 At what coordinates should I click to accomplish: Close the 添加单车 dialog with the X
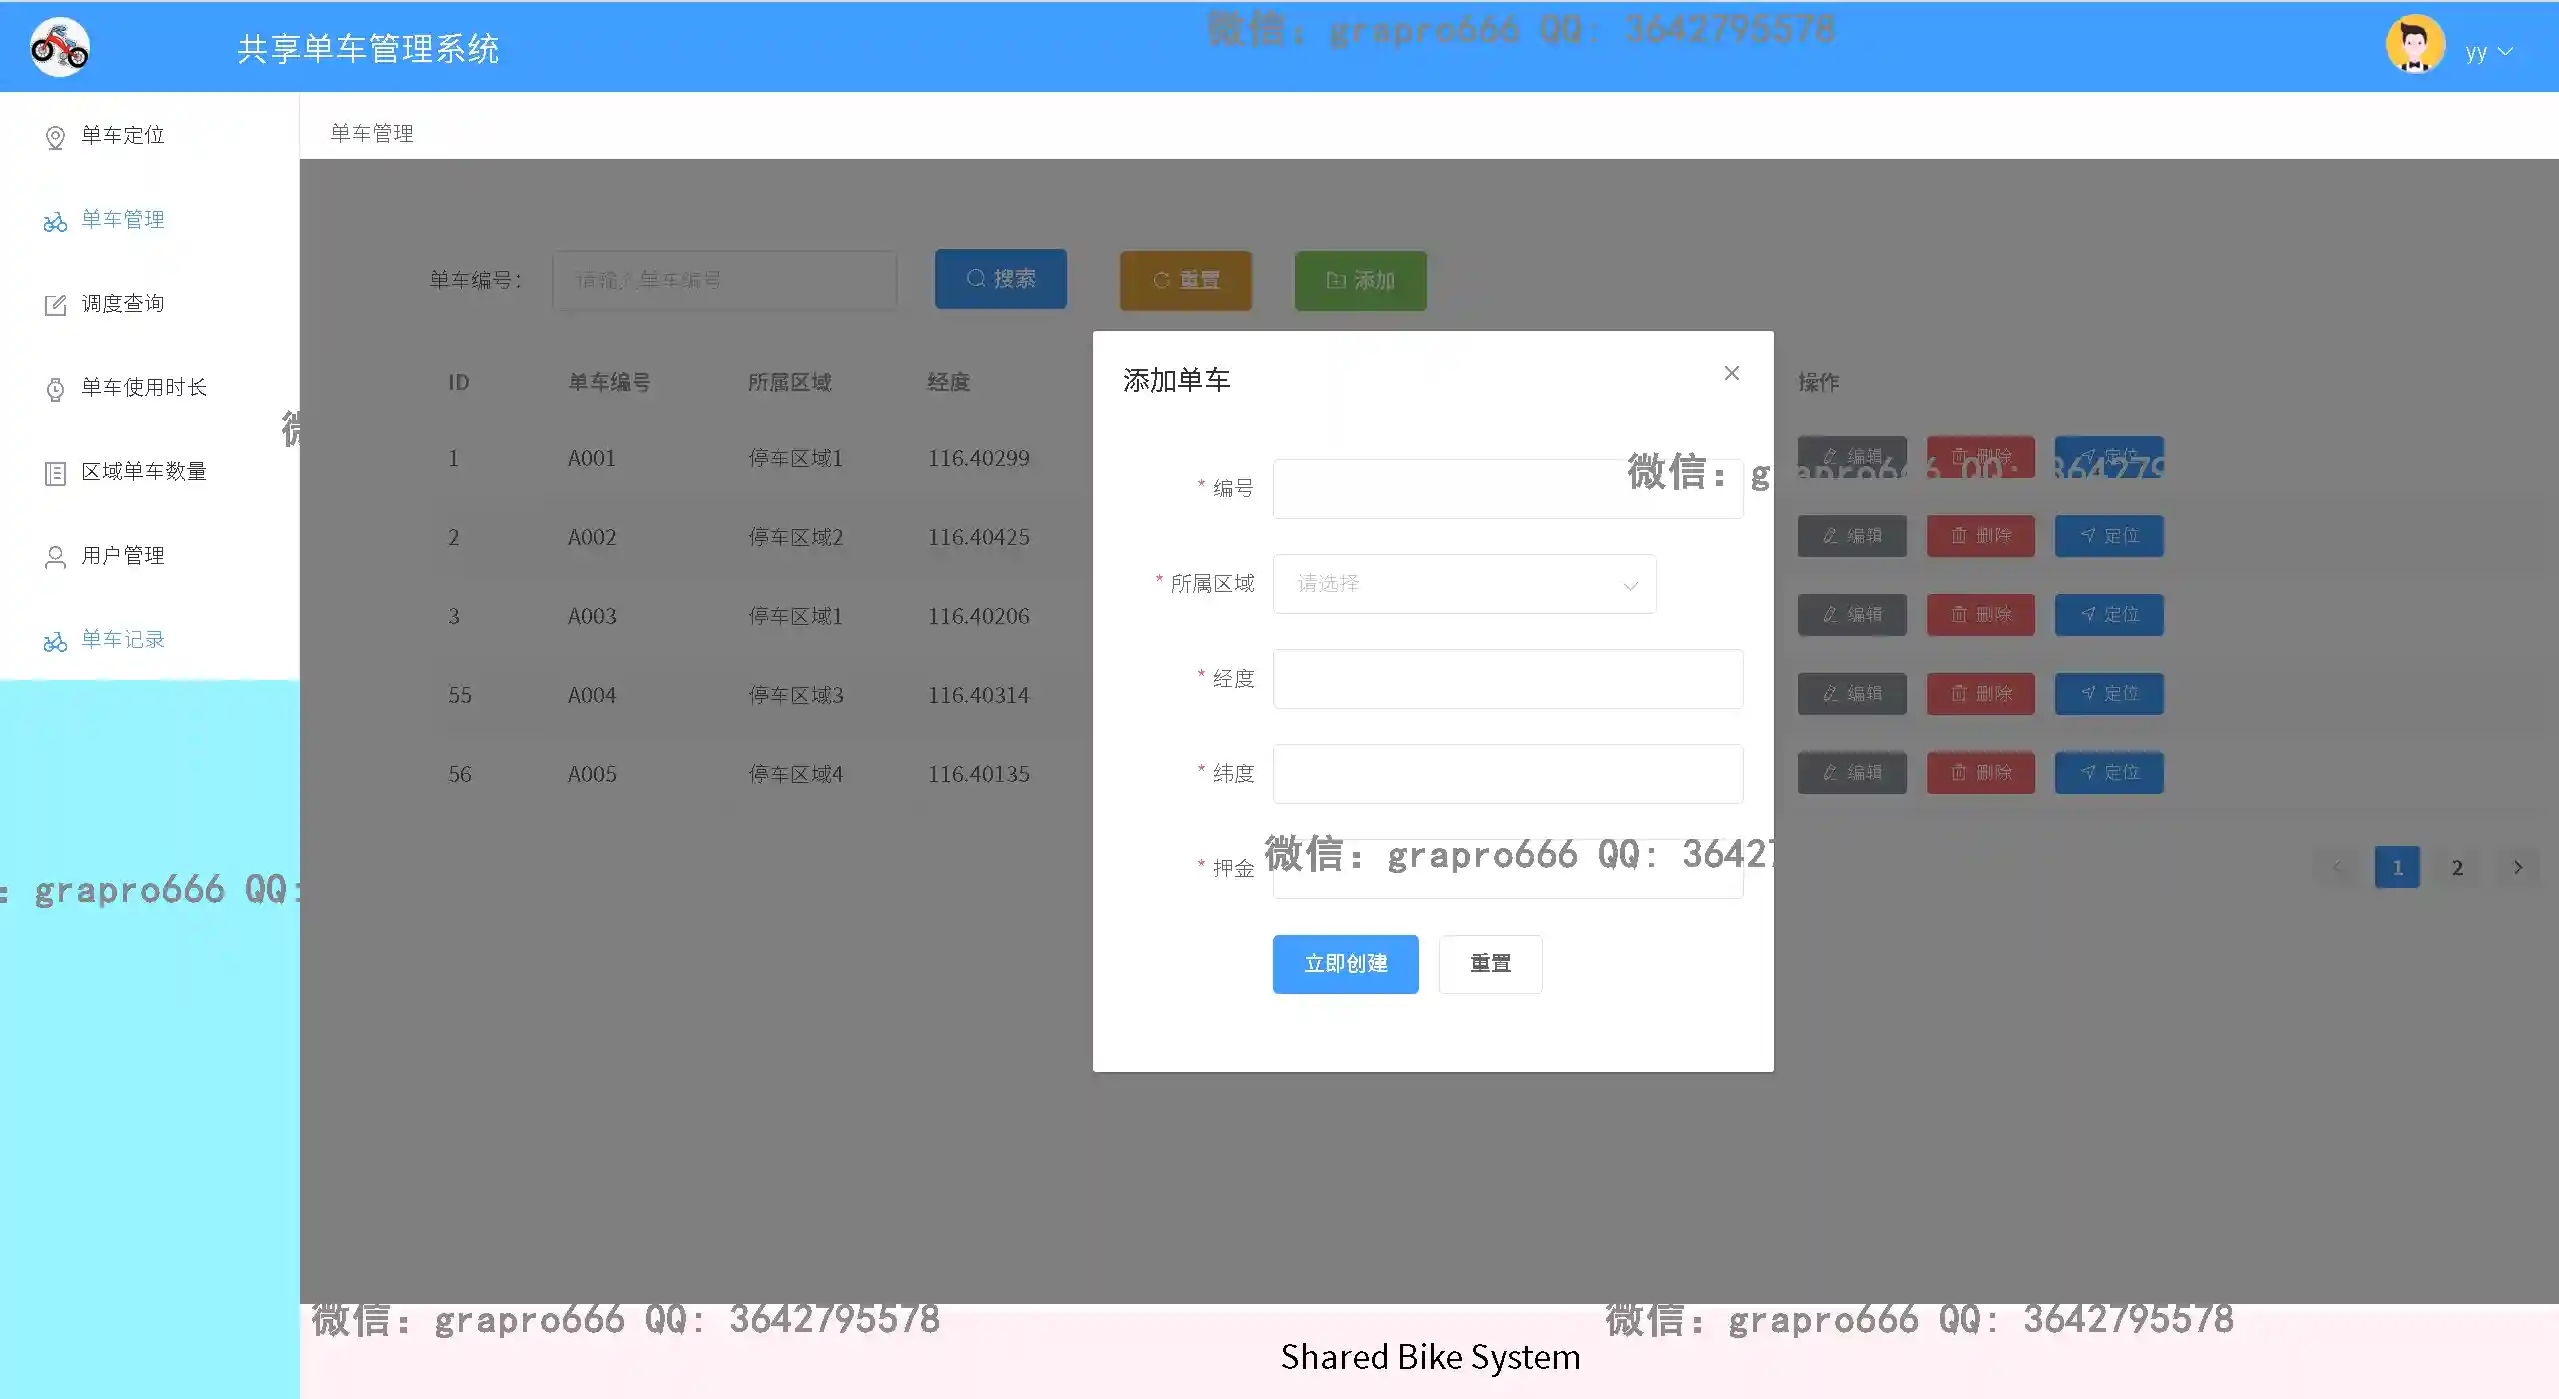click(1731, 373)
